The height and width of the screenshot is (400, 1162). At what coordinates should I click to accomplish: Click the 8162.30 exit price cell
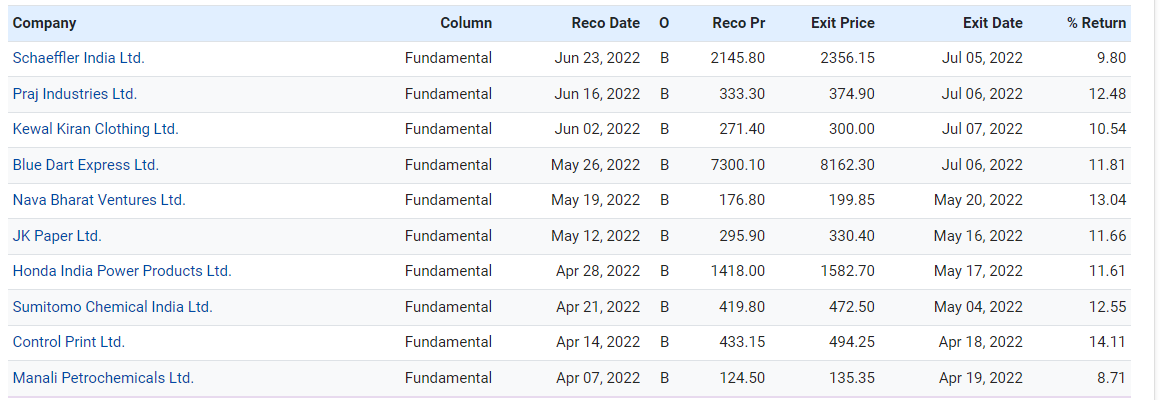click(x=847, y=165)
